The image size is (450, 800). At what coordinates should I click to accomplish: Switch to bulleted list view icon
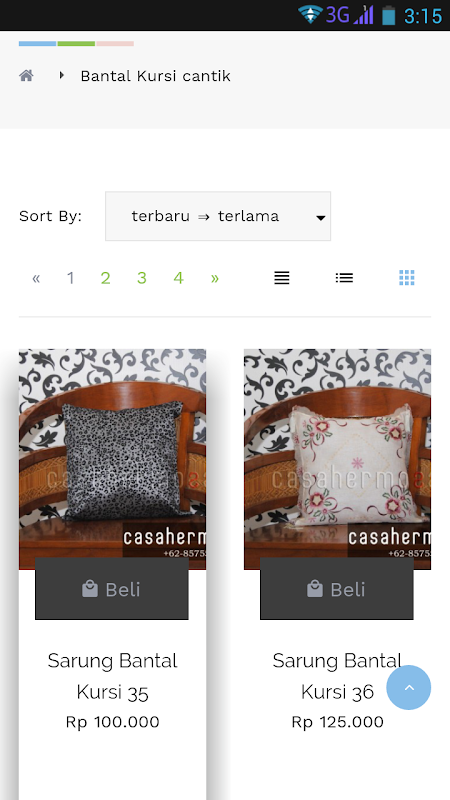(344, 278)
